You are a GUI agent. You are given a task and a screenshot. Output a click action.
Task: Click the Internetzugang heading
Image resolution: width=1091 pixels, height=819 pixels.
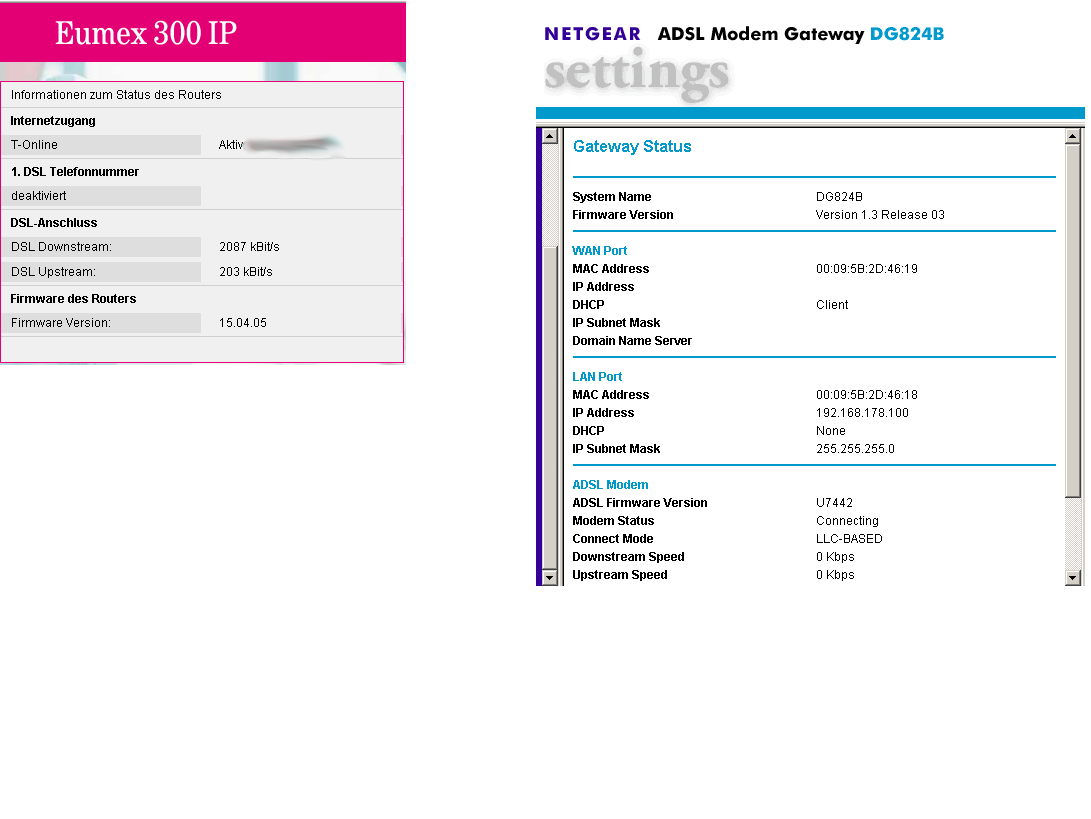pyautogui.click(x=53, y=120)
